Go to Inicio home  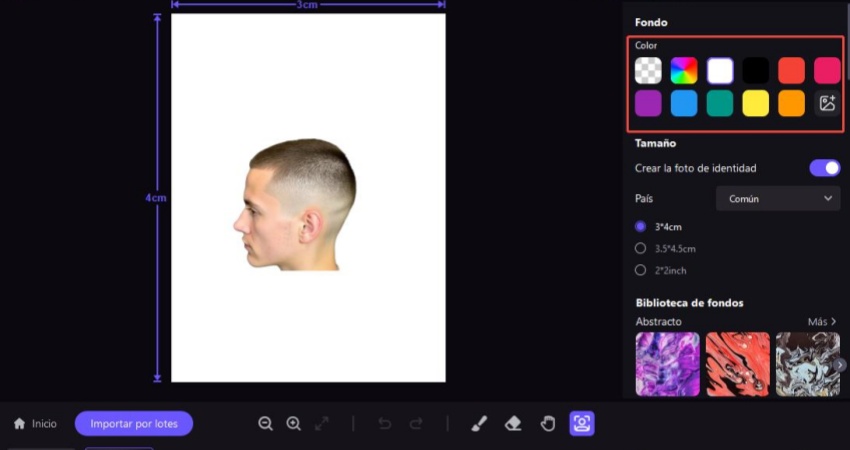pos(35,424)
